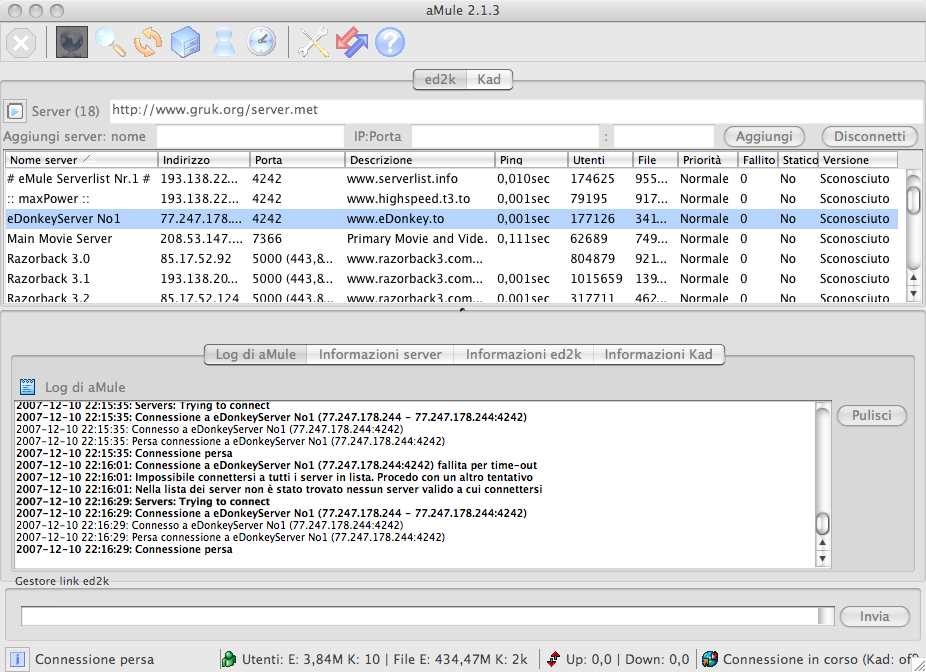Switch to the ed2k network tab

pyautogui.click(x=440, y=79)
